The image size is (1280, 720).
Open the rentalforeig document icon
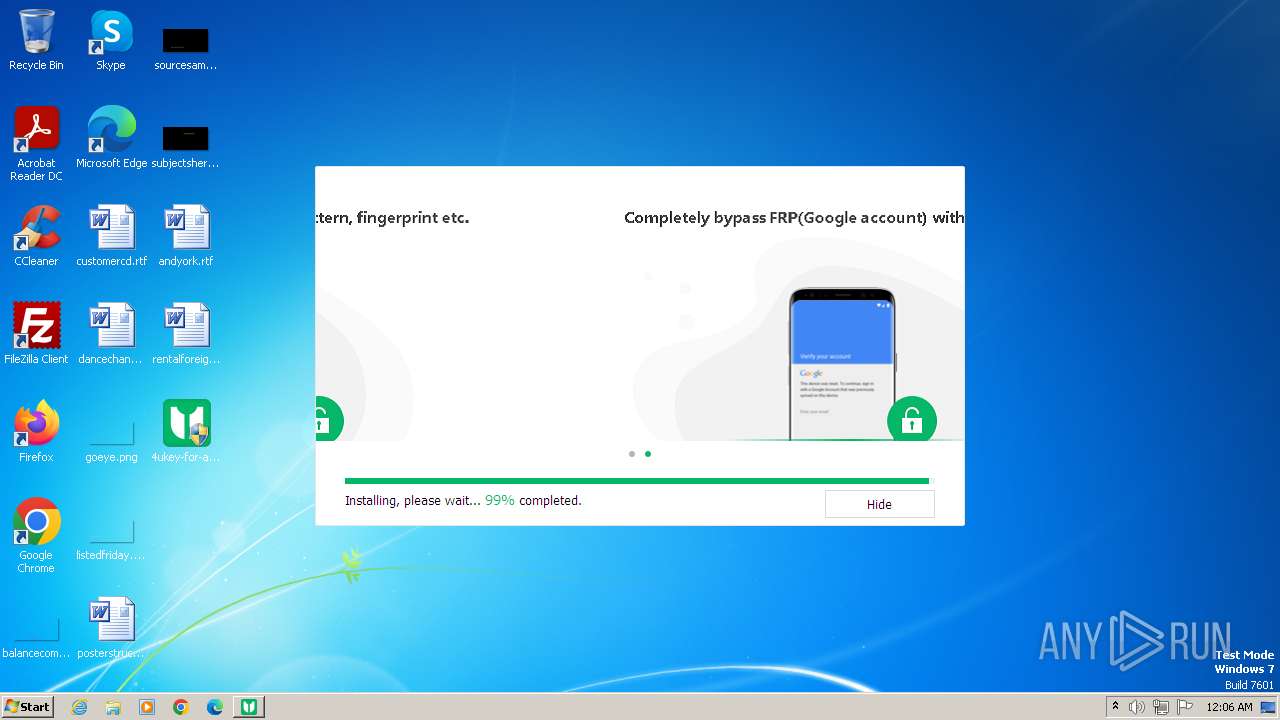pos(186,334)
